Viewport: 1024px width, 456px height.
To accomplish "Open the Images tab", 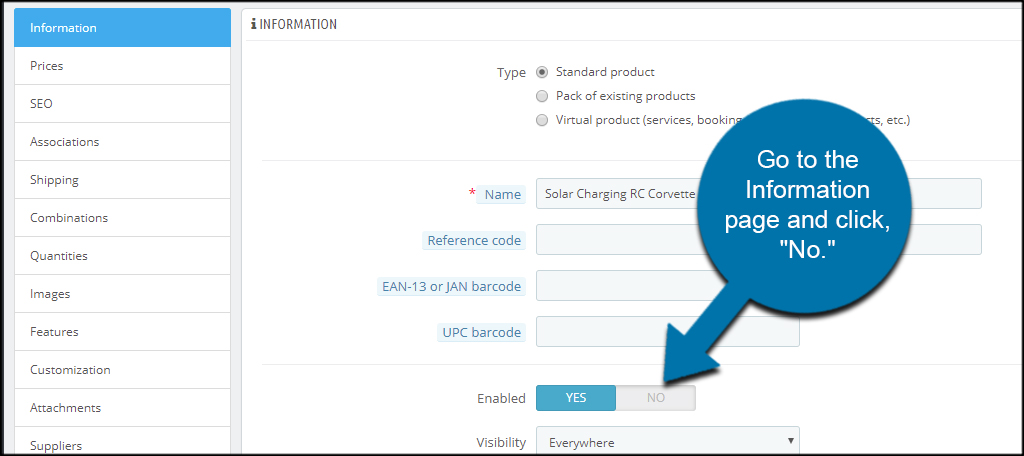I will 122,294.
